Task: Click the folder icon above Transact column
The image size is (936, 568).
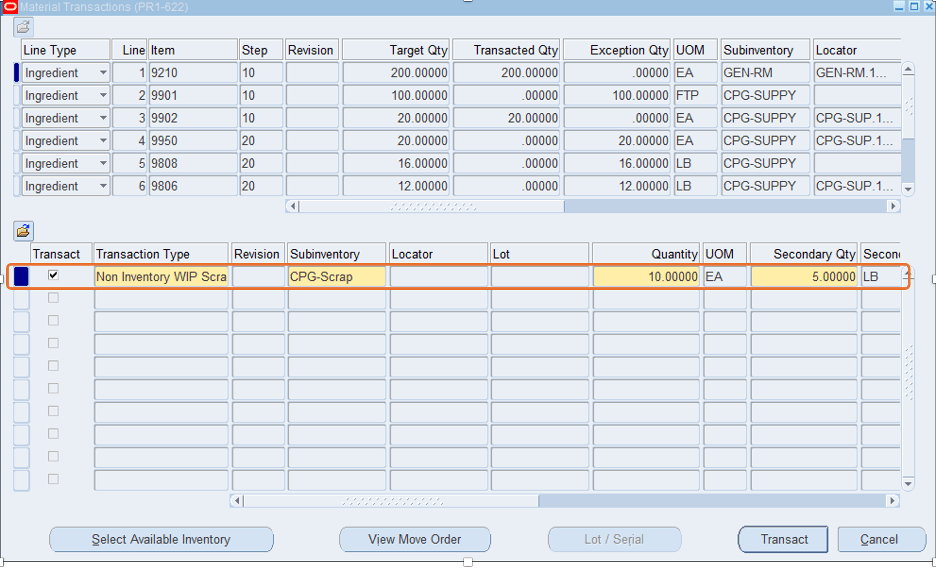Action: [x=23, y=231]
